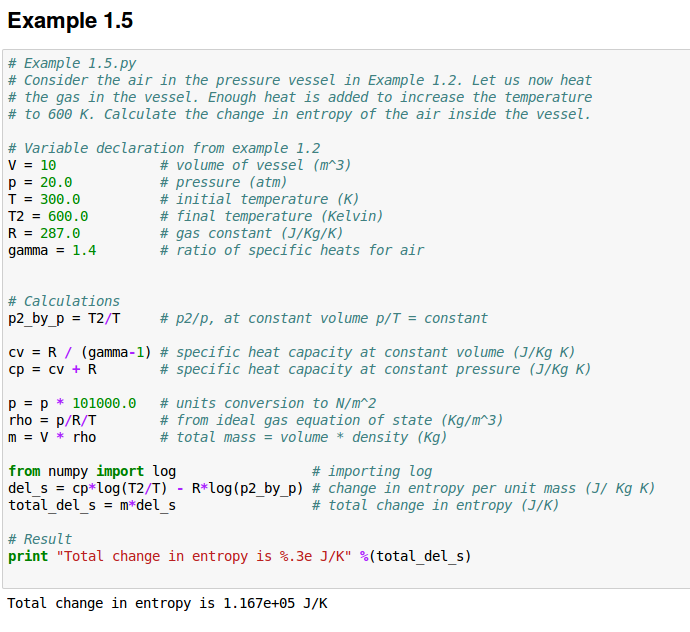Click the "p = 20.0" pressure assignment
Screen dimensions: 690x632
[x=40, y=182]
